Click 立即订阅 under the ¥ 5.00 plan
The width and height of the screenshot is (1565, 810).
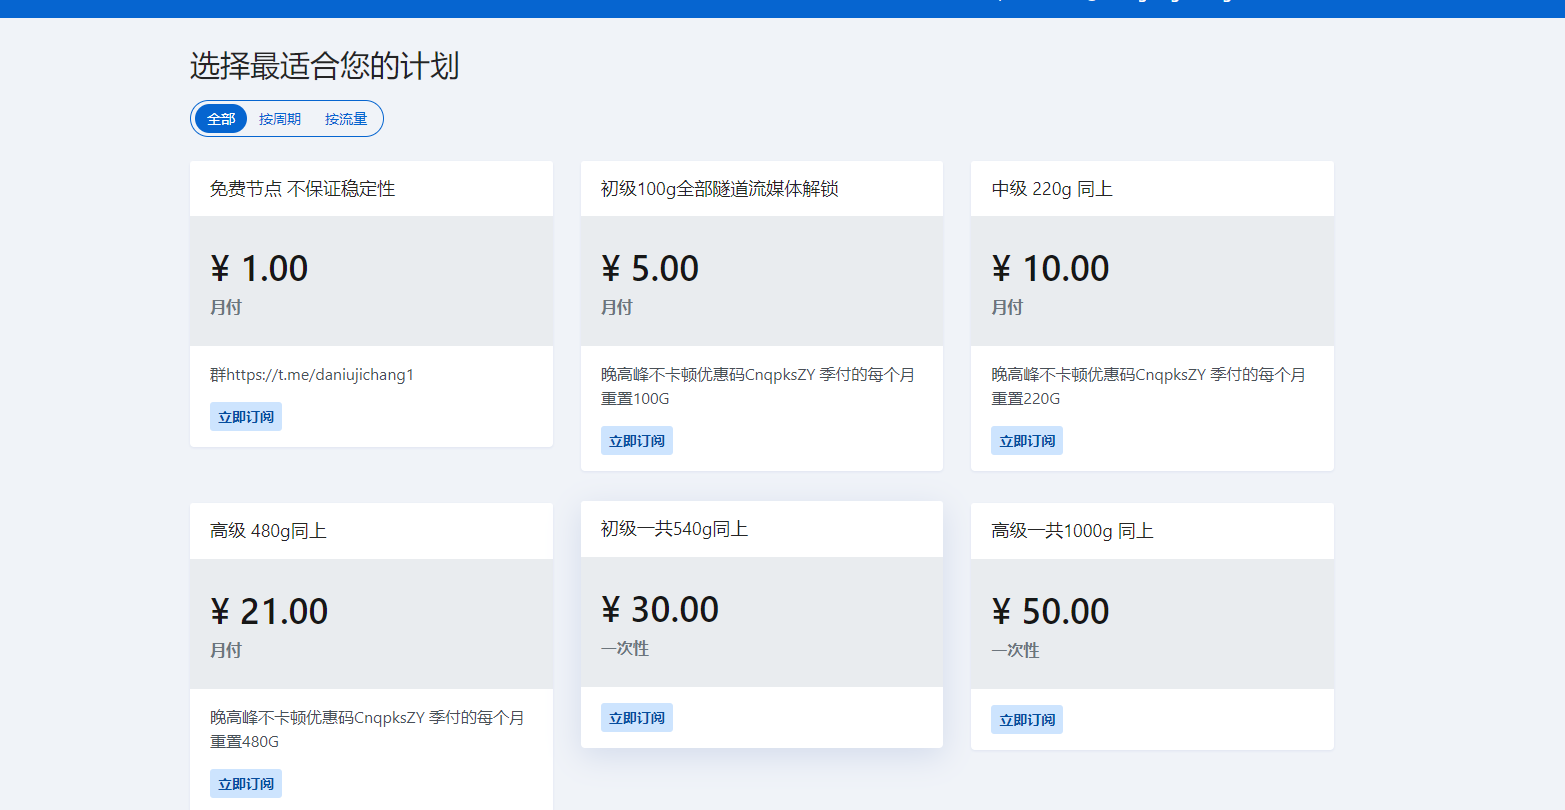point(637,441)
